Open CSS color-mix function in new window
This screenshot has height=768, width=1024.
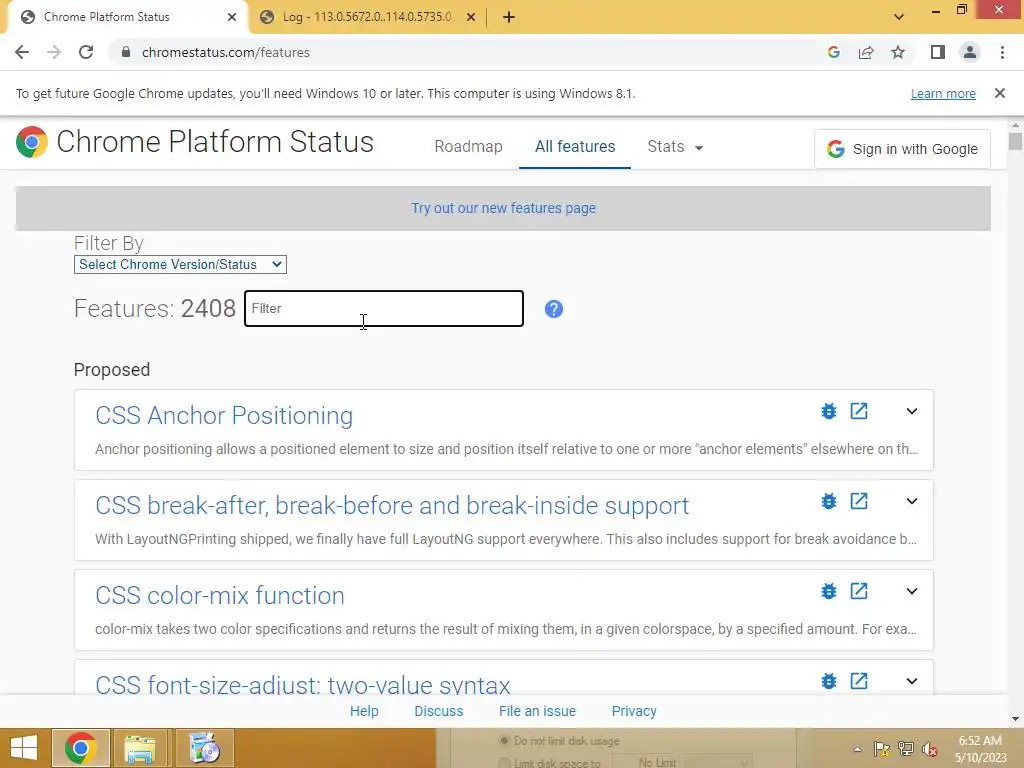[x=859, y=591]
